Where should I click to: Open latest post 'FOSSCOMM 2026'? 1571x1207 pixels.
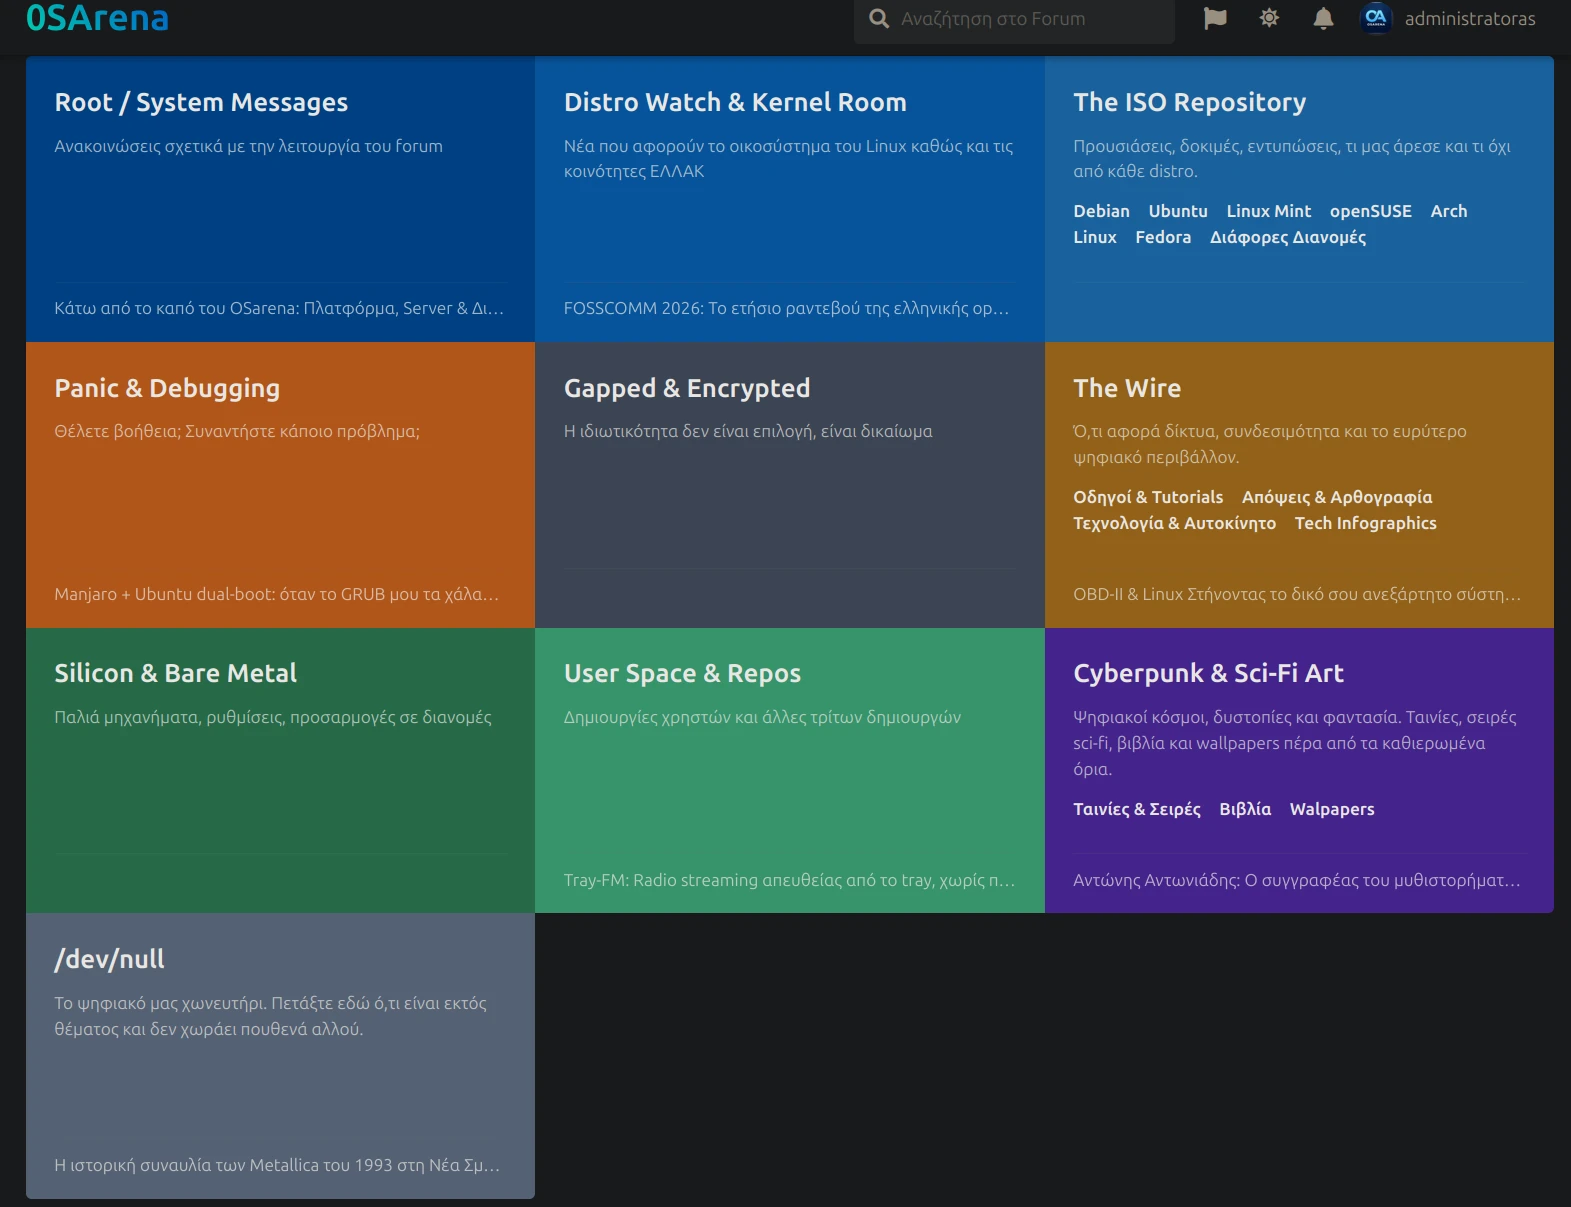click(x=787, y=308)
